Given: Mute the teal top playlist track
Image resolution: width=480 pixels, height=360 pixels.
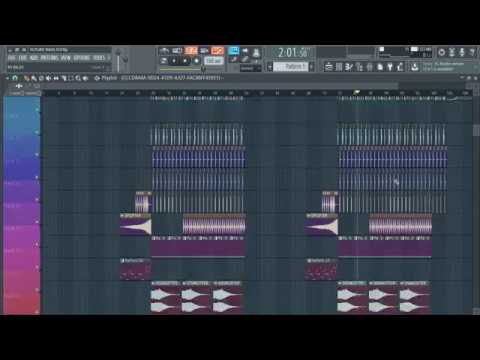Looking at the screenshot, I should coord(37,109).
